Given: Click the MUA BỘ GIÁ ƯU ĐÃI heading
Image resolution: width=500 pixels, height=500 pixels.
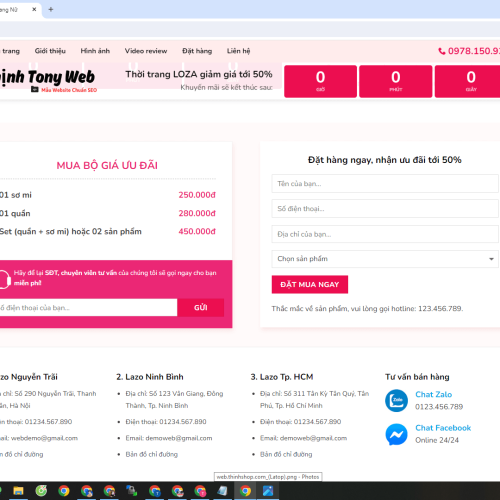Looking at the screenshot, I should pos(107,165).
